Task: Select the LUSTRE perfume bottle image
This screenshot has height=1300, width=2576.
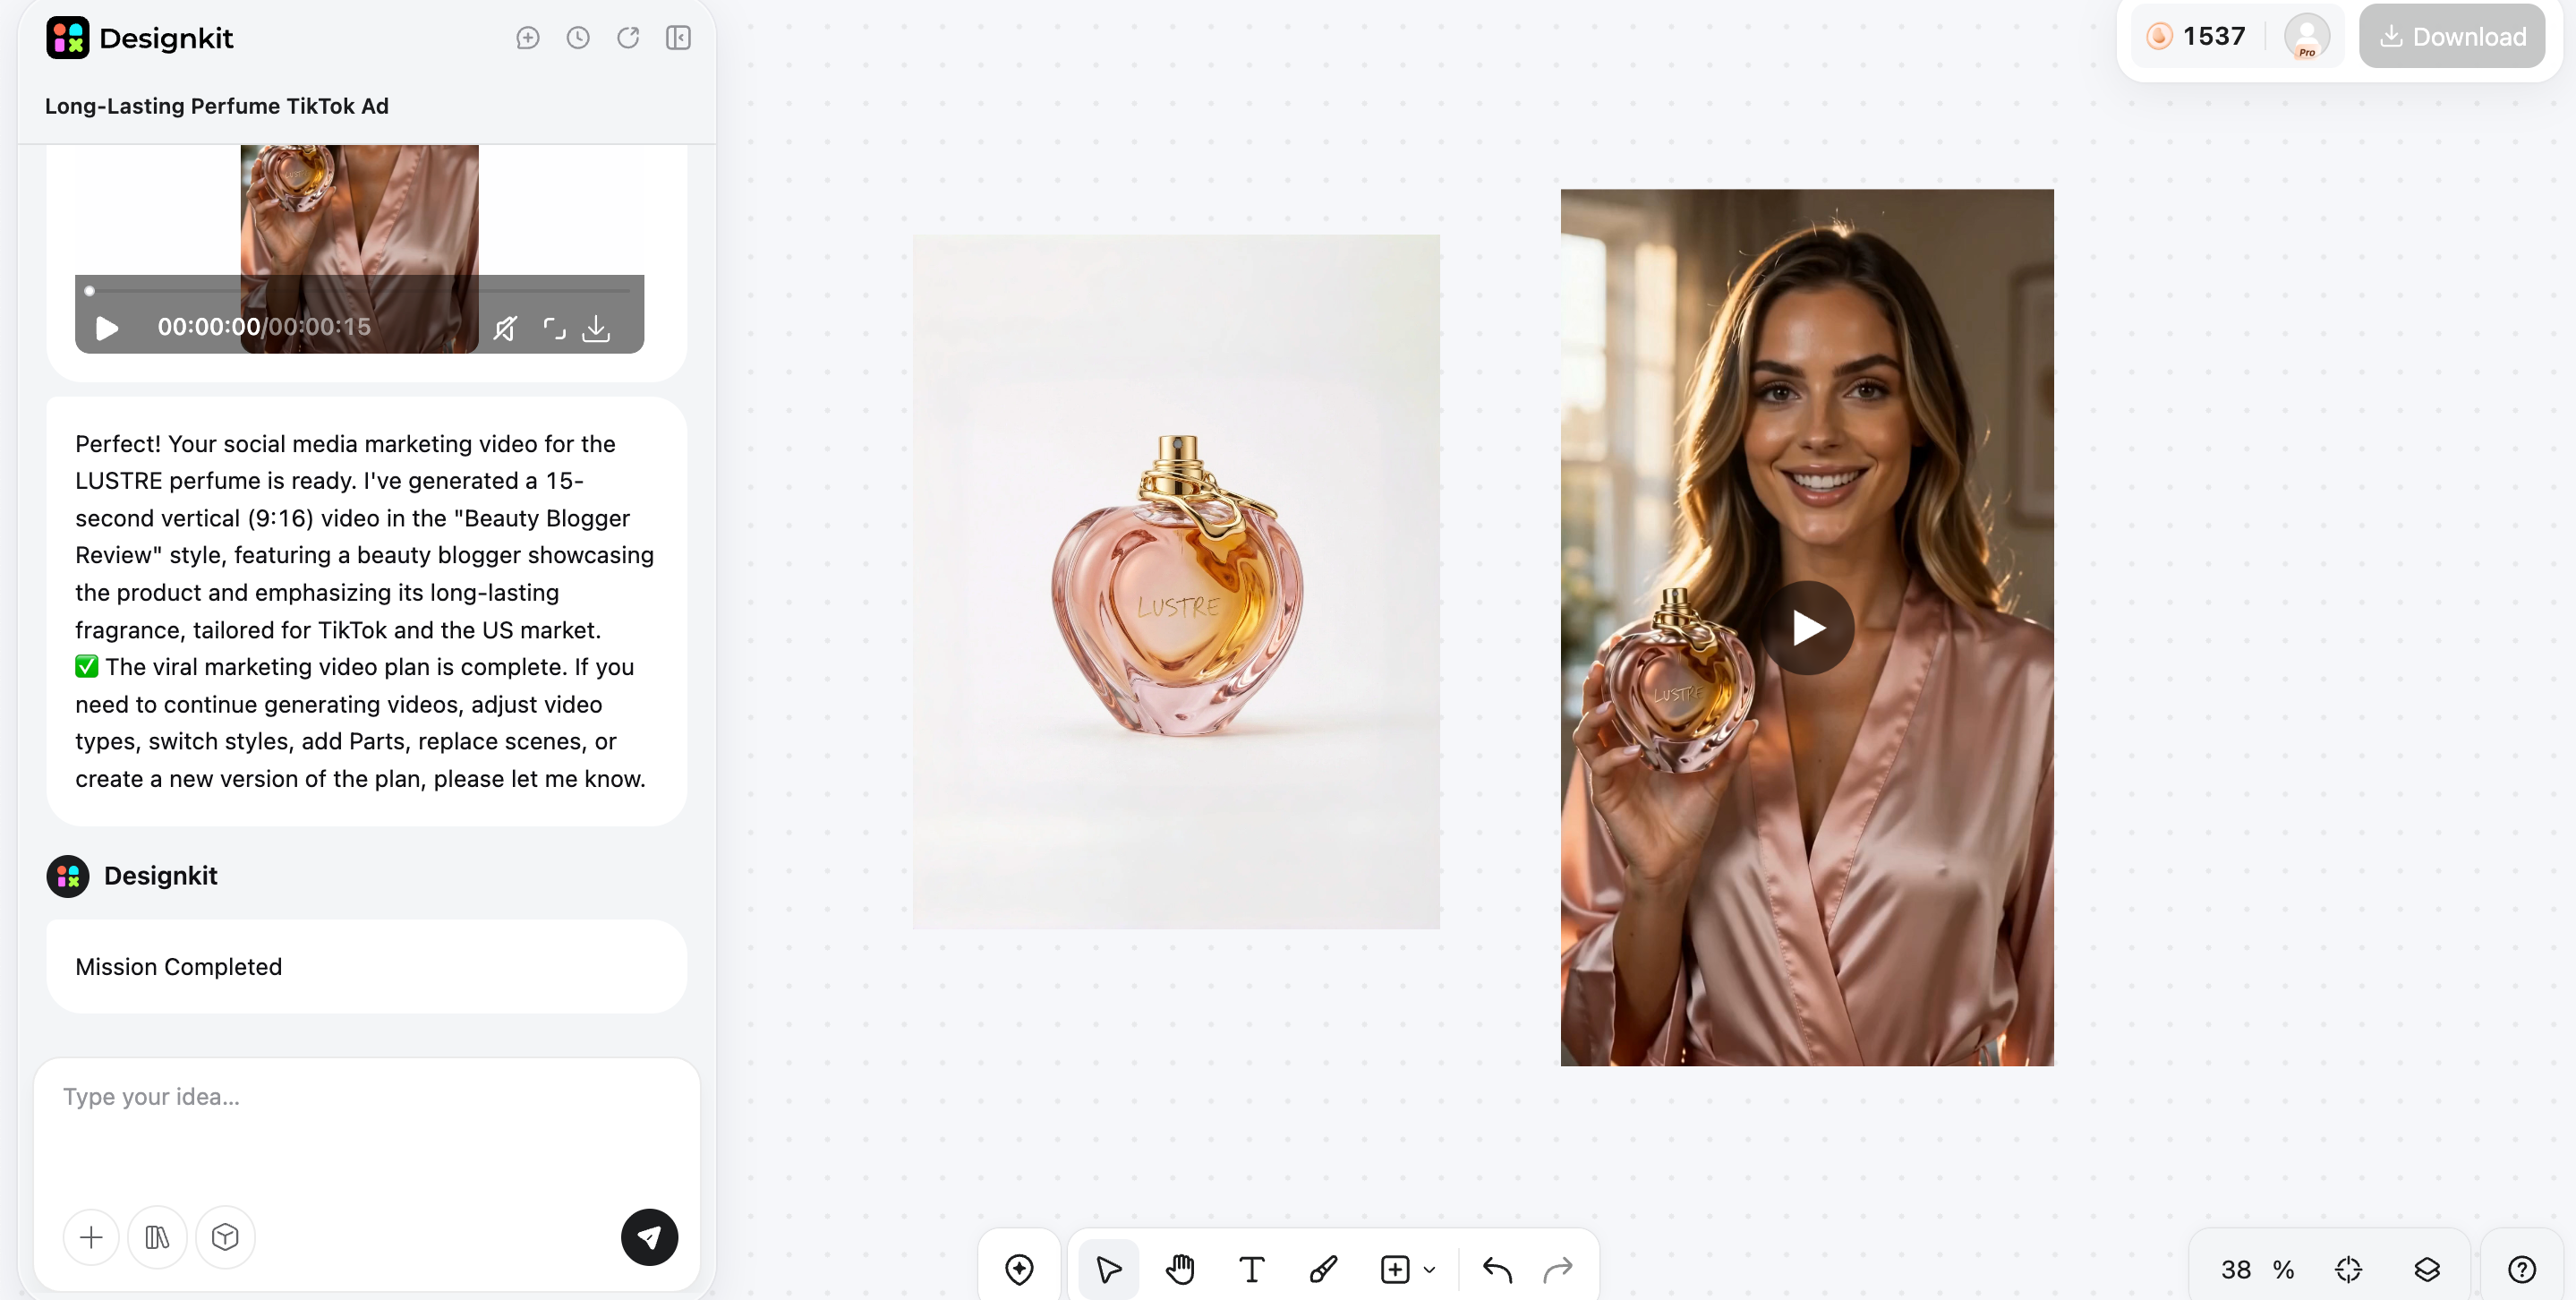Action: pos(1176,582)
